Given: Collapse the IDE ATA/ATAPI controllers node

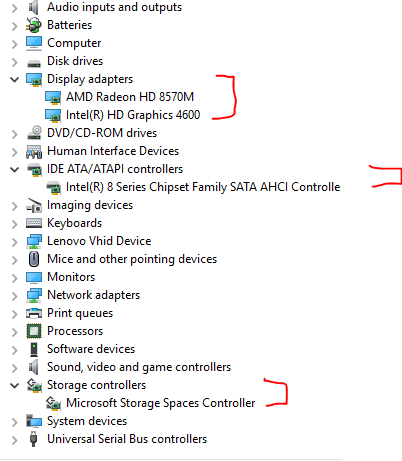Looking at the screenshot, I should [x=14, y=169].
